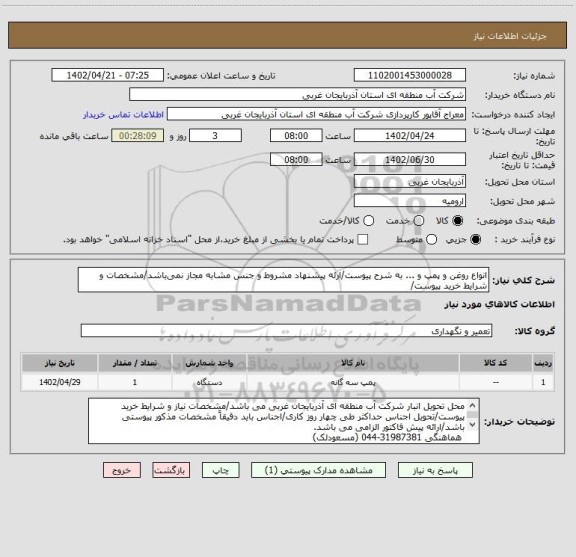This screenshot has height=557, width=576.
Task: Click price validity 08:00 time field
Action: [x=296, y=159]
